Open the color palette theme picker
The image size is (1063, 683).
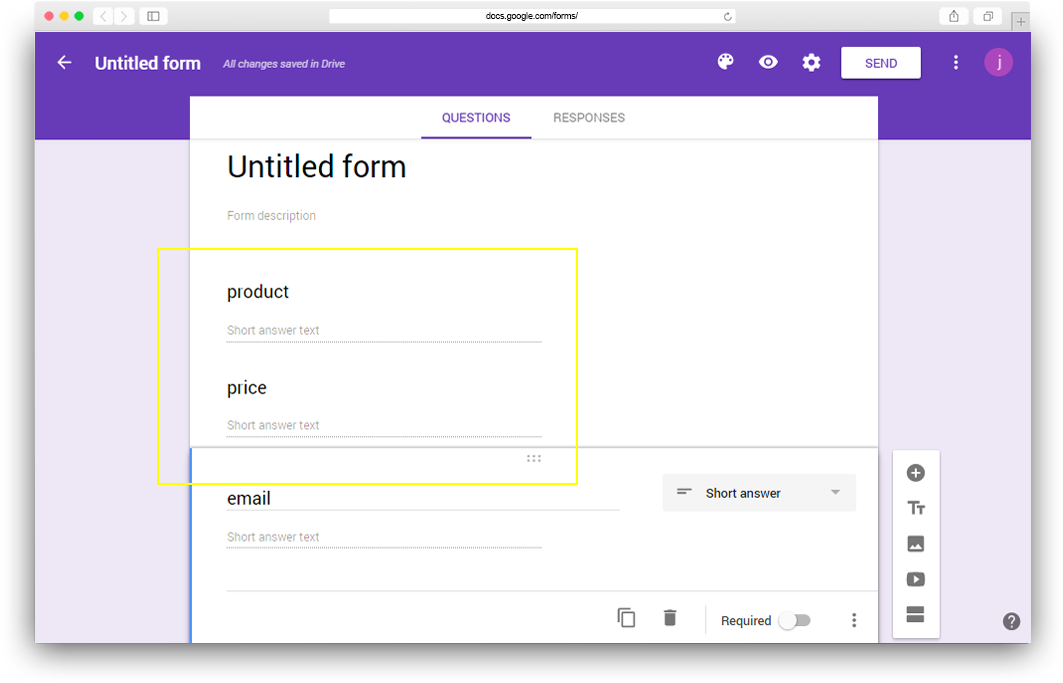coord(725,62)
